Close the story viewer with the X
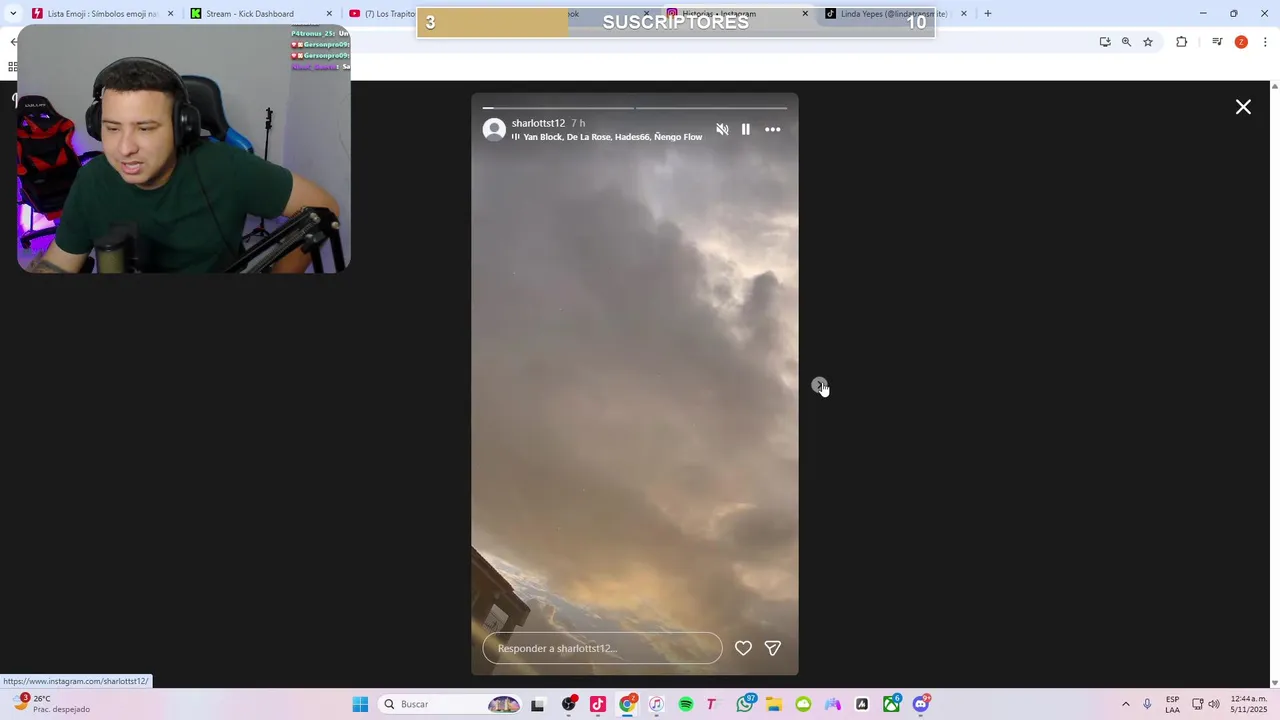Screen dimensions: 1280x720 click(1243, 107)
